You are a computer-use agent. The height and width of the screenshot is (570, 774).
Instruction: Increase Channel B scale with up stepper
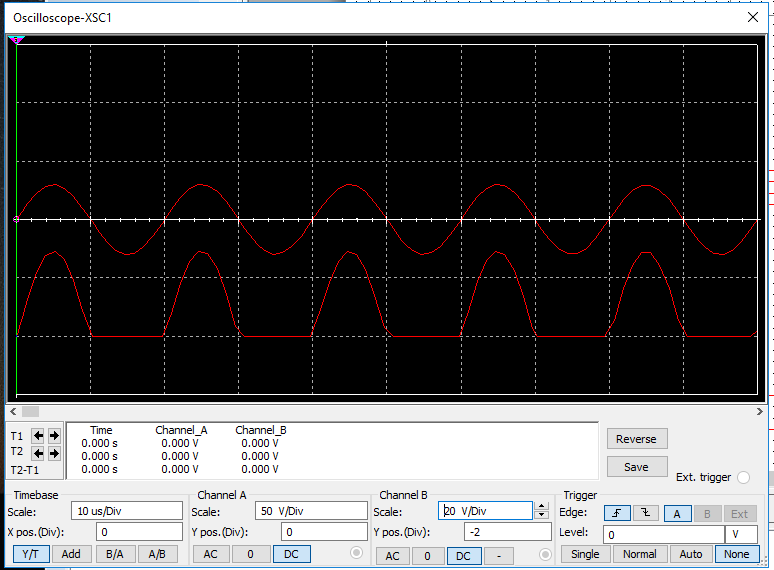[x=542, y=506]
